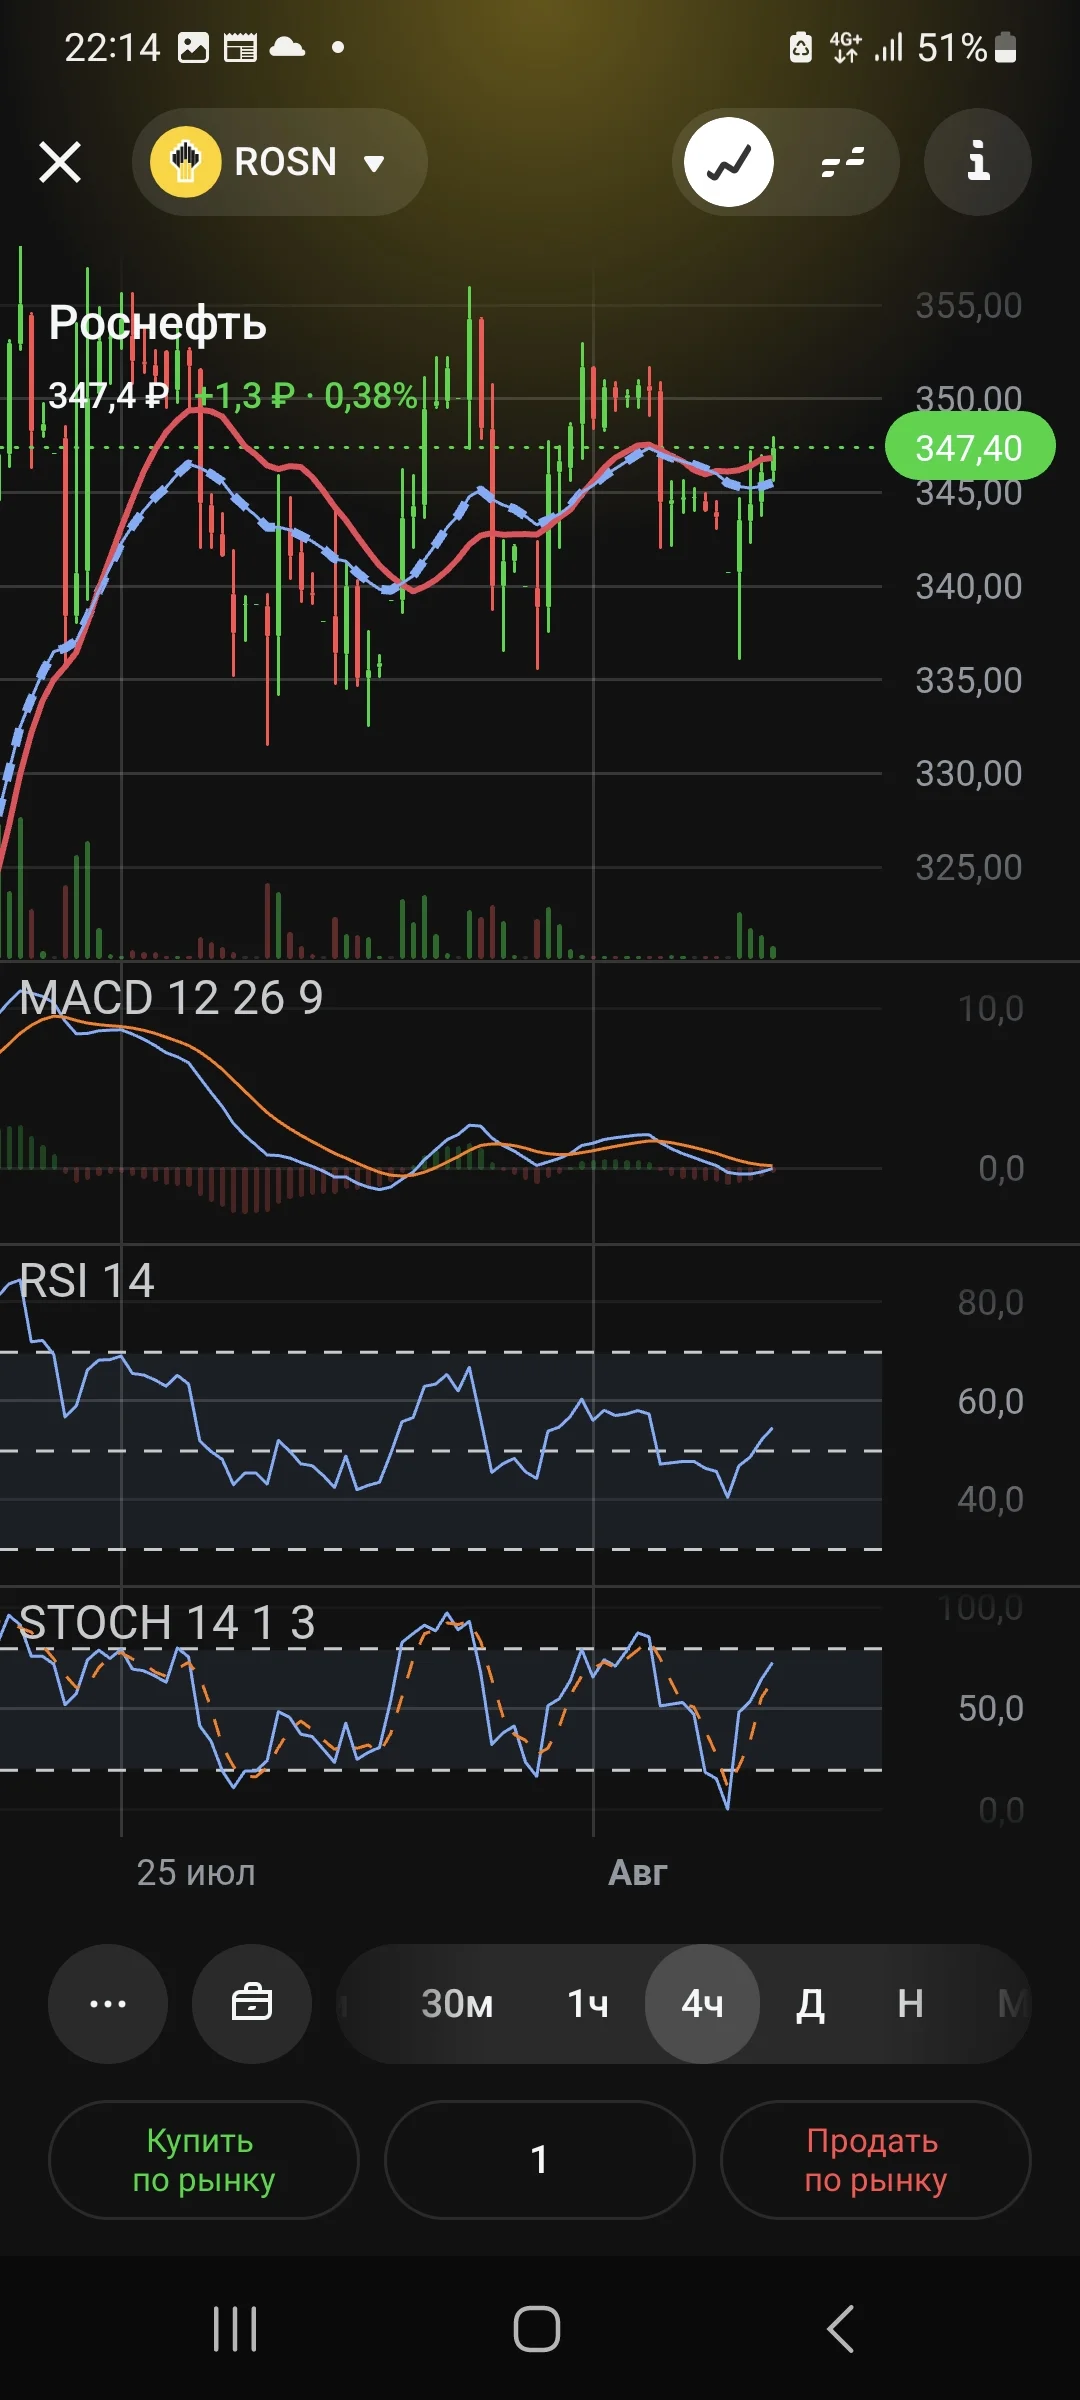
Task: Tap the MACD 12 26 9 indicator label
Action: point(171,997)
